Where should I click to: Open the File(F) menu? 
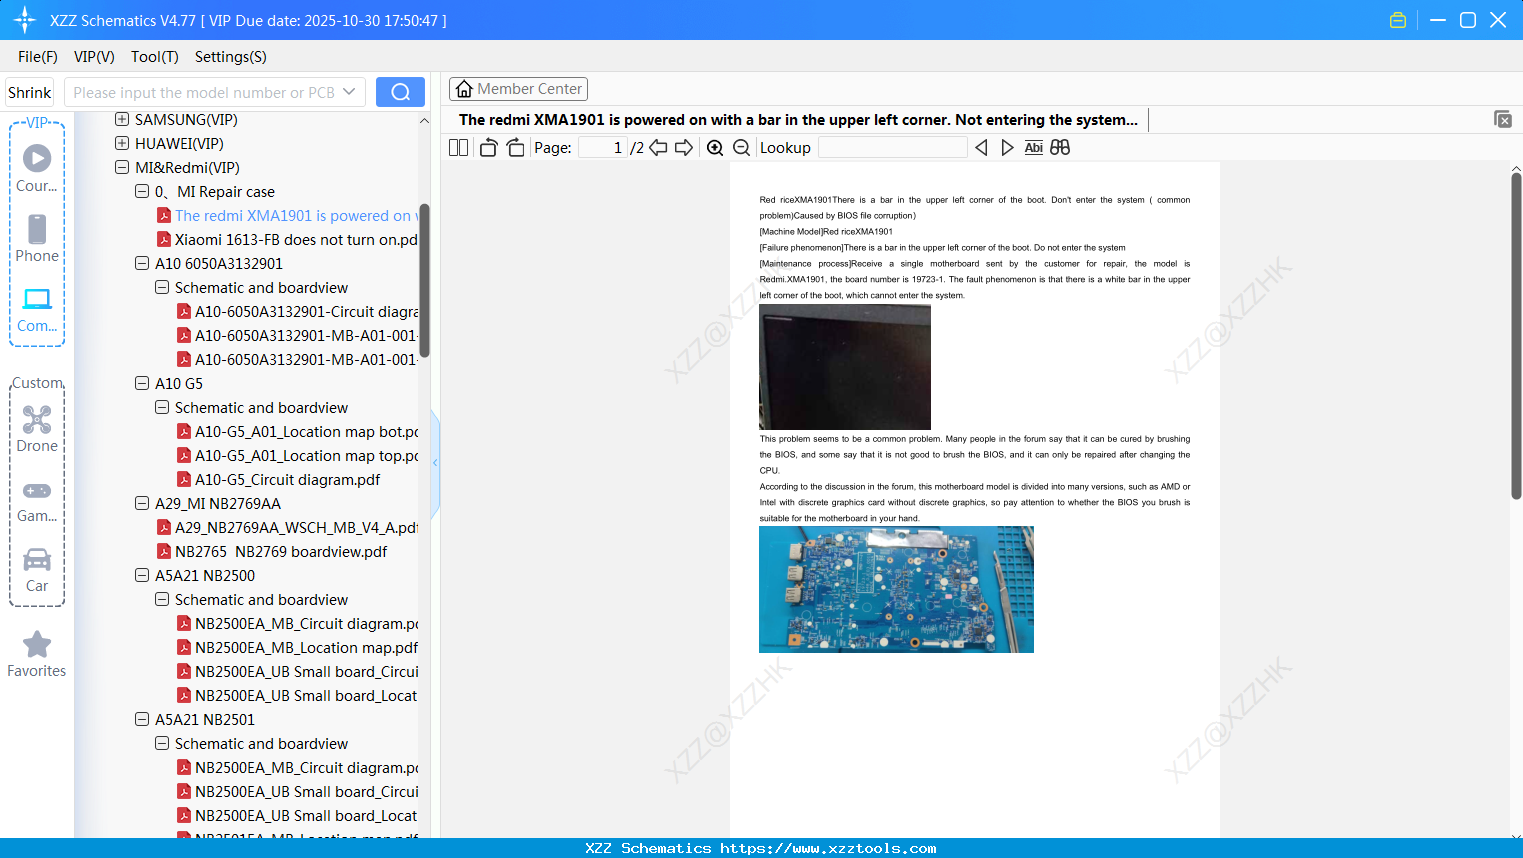[x=38, y=57]
